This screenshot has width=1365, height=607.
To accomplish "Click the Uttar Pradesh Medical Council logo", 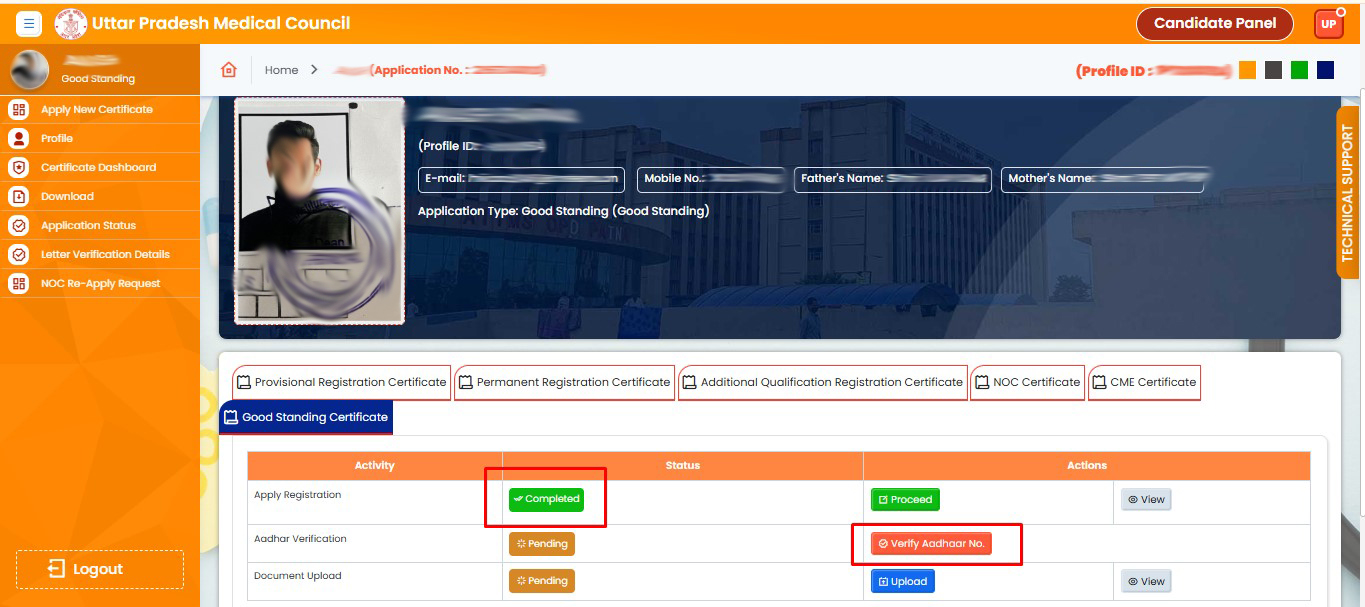I will [x=71, y=23].
